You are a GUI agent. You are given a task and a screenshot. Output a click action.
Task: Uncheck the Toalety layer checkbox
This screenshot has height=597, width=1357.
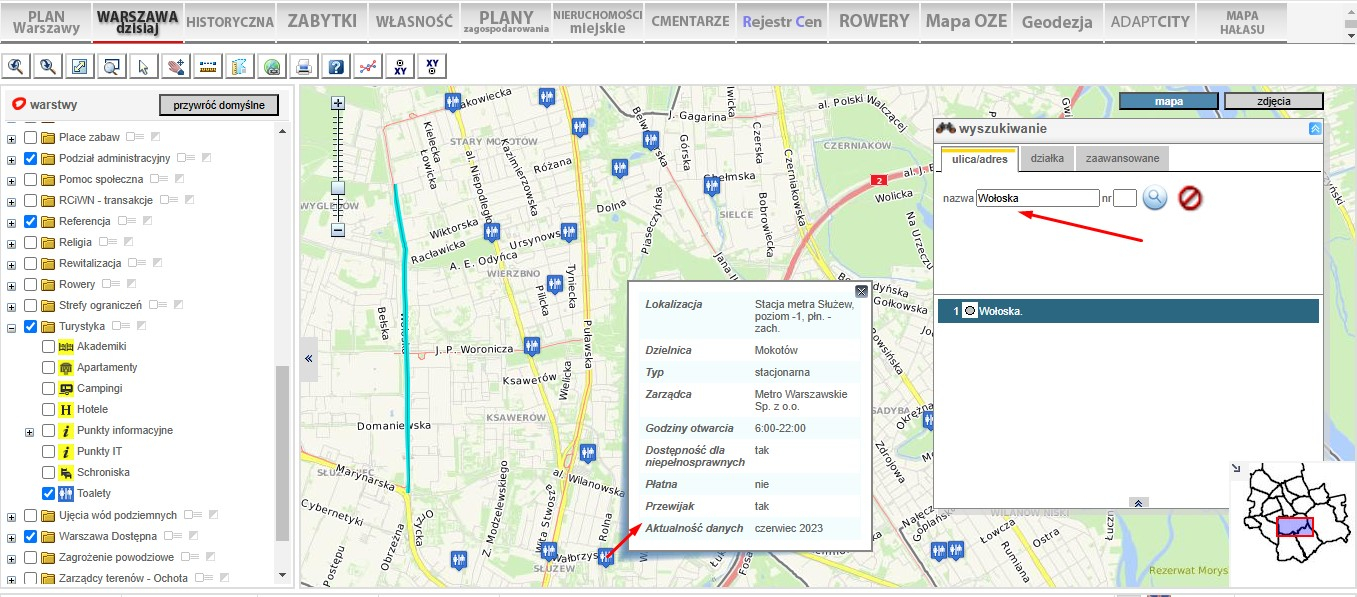point(48,493)
